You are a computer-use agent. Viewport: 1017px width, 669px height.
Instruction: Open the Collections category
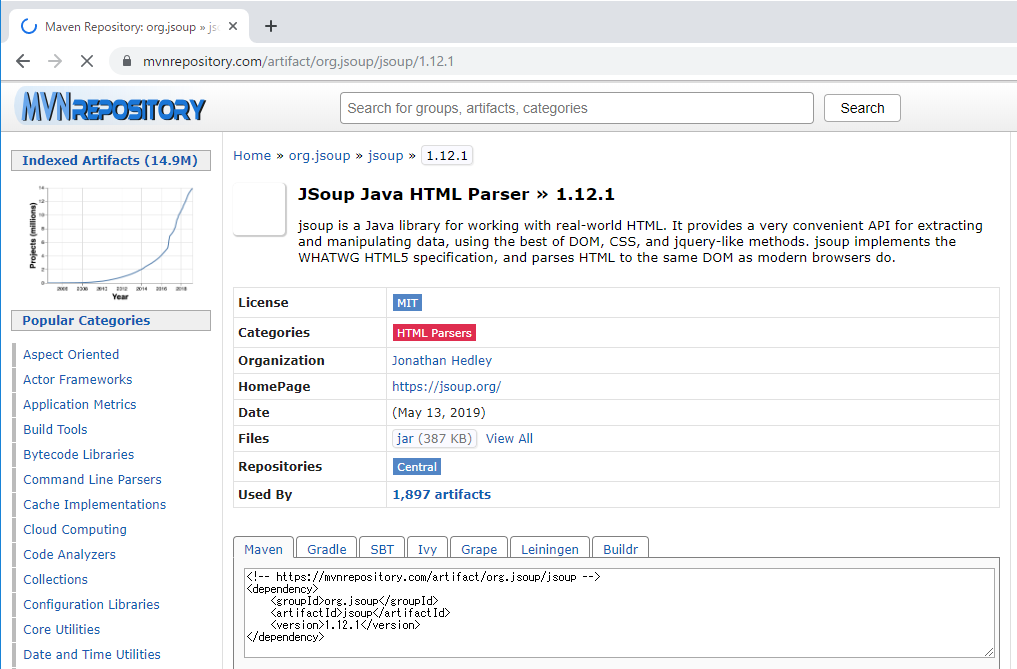coord(55,579)
